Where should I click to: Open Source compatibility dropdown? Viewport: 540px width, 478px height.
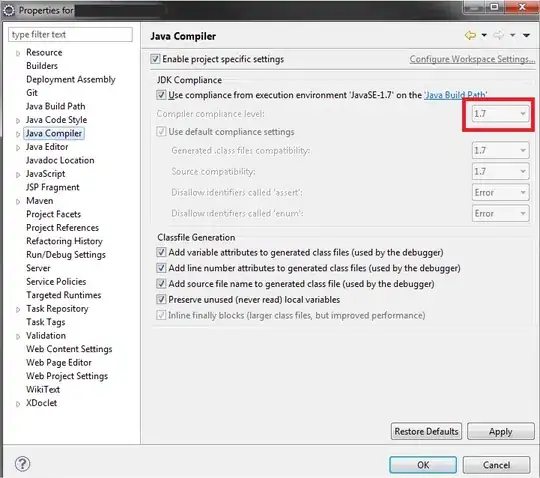(x=500, y=171)
